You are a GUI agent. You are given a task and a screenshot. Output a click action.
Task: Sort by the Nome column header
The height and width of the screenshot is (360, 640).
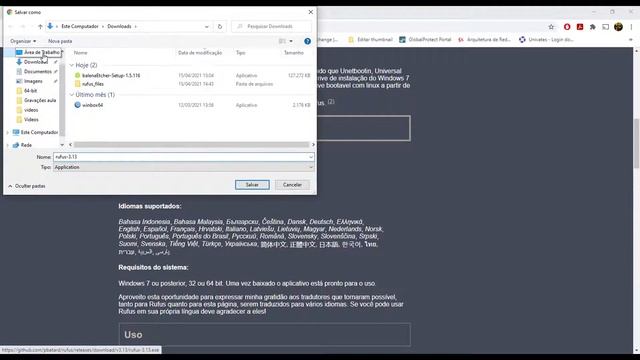tap(80, 53)
